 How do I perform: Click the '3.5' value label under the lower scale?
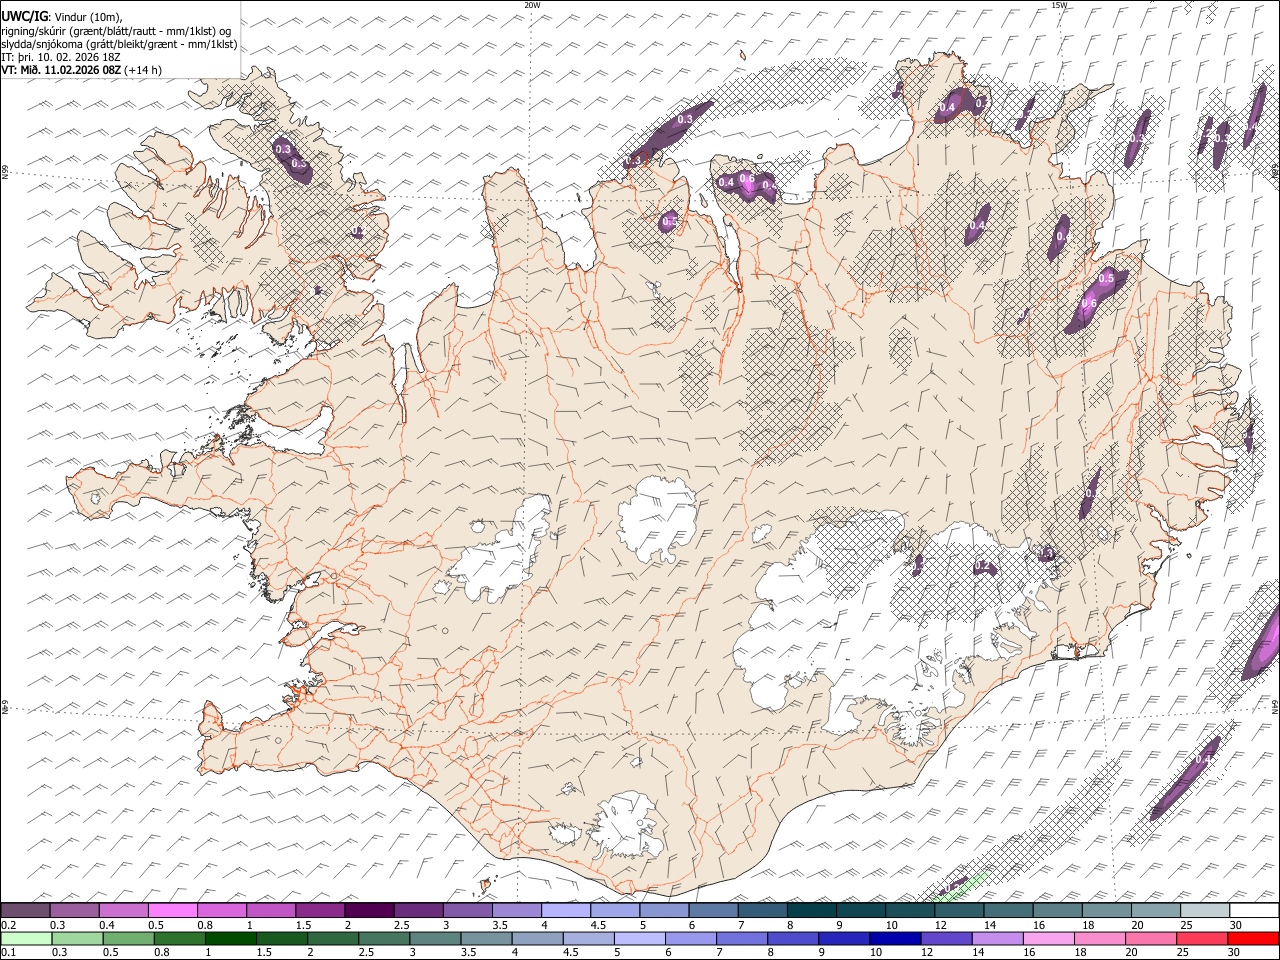point(469,952)
